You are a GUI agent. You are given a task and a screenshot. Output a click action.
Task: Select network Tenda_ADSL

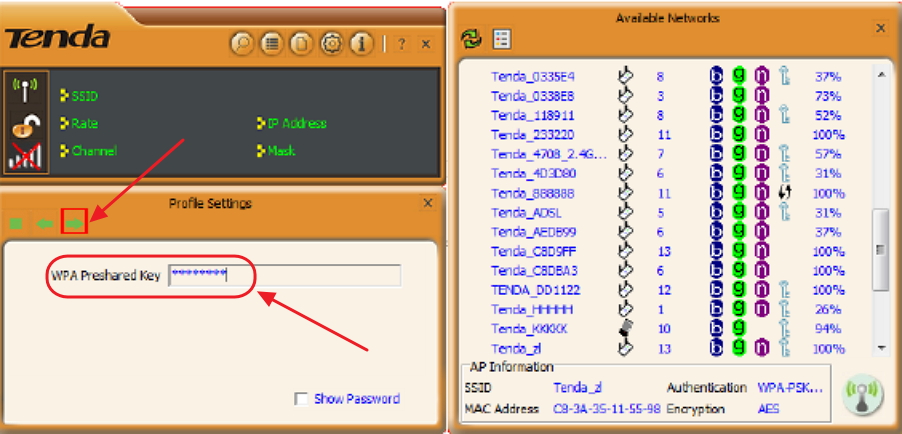526,212
